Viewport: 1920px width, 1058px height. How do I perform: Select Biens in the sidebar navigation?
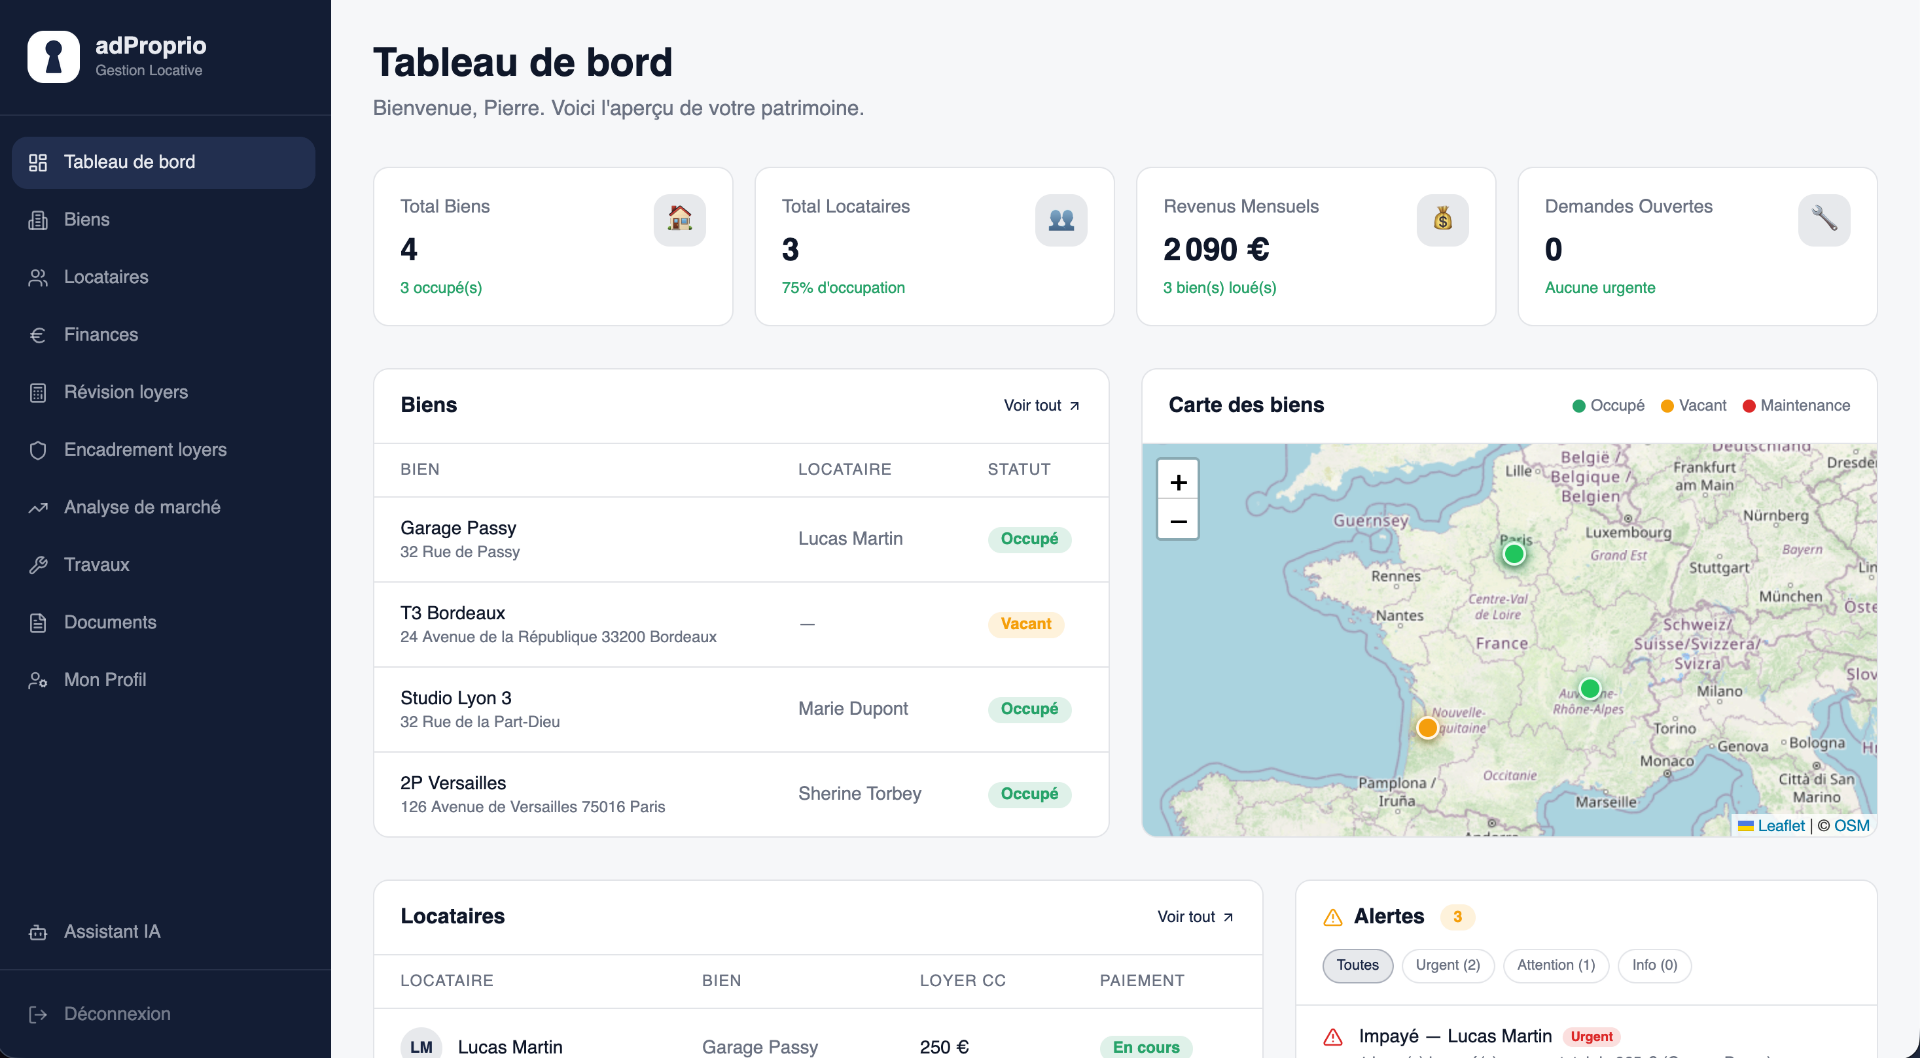tap(86, 219)
